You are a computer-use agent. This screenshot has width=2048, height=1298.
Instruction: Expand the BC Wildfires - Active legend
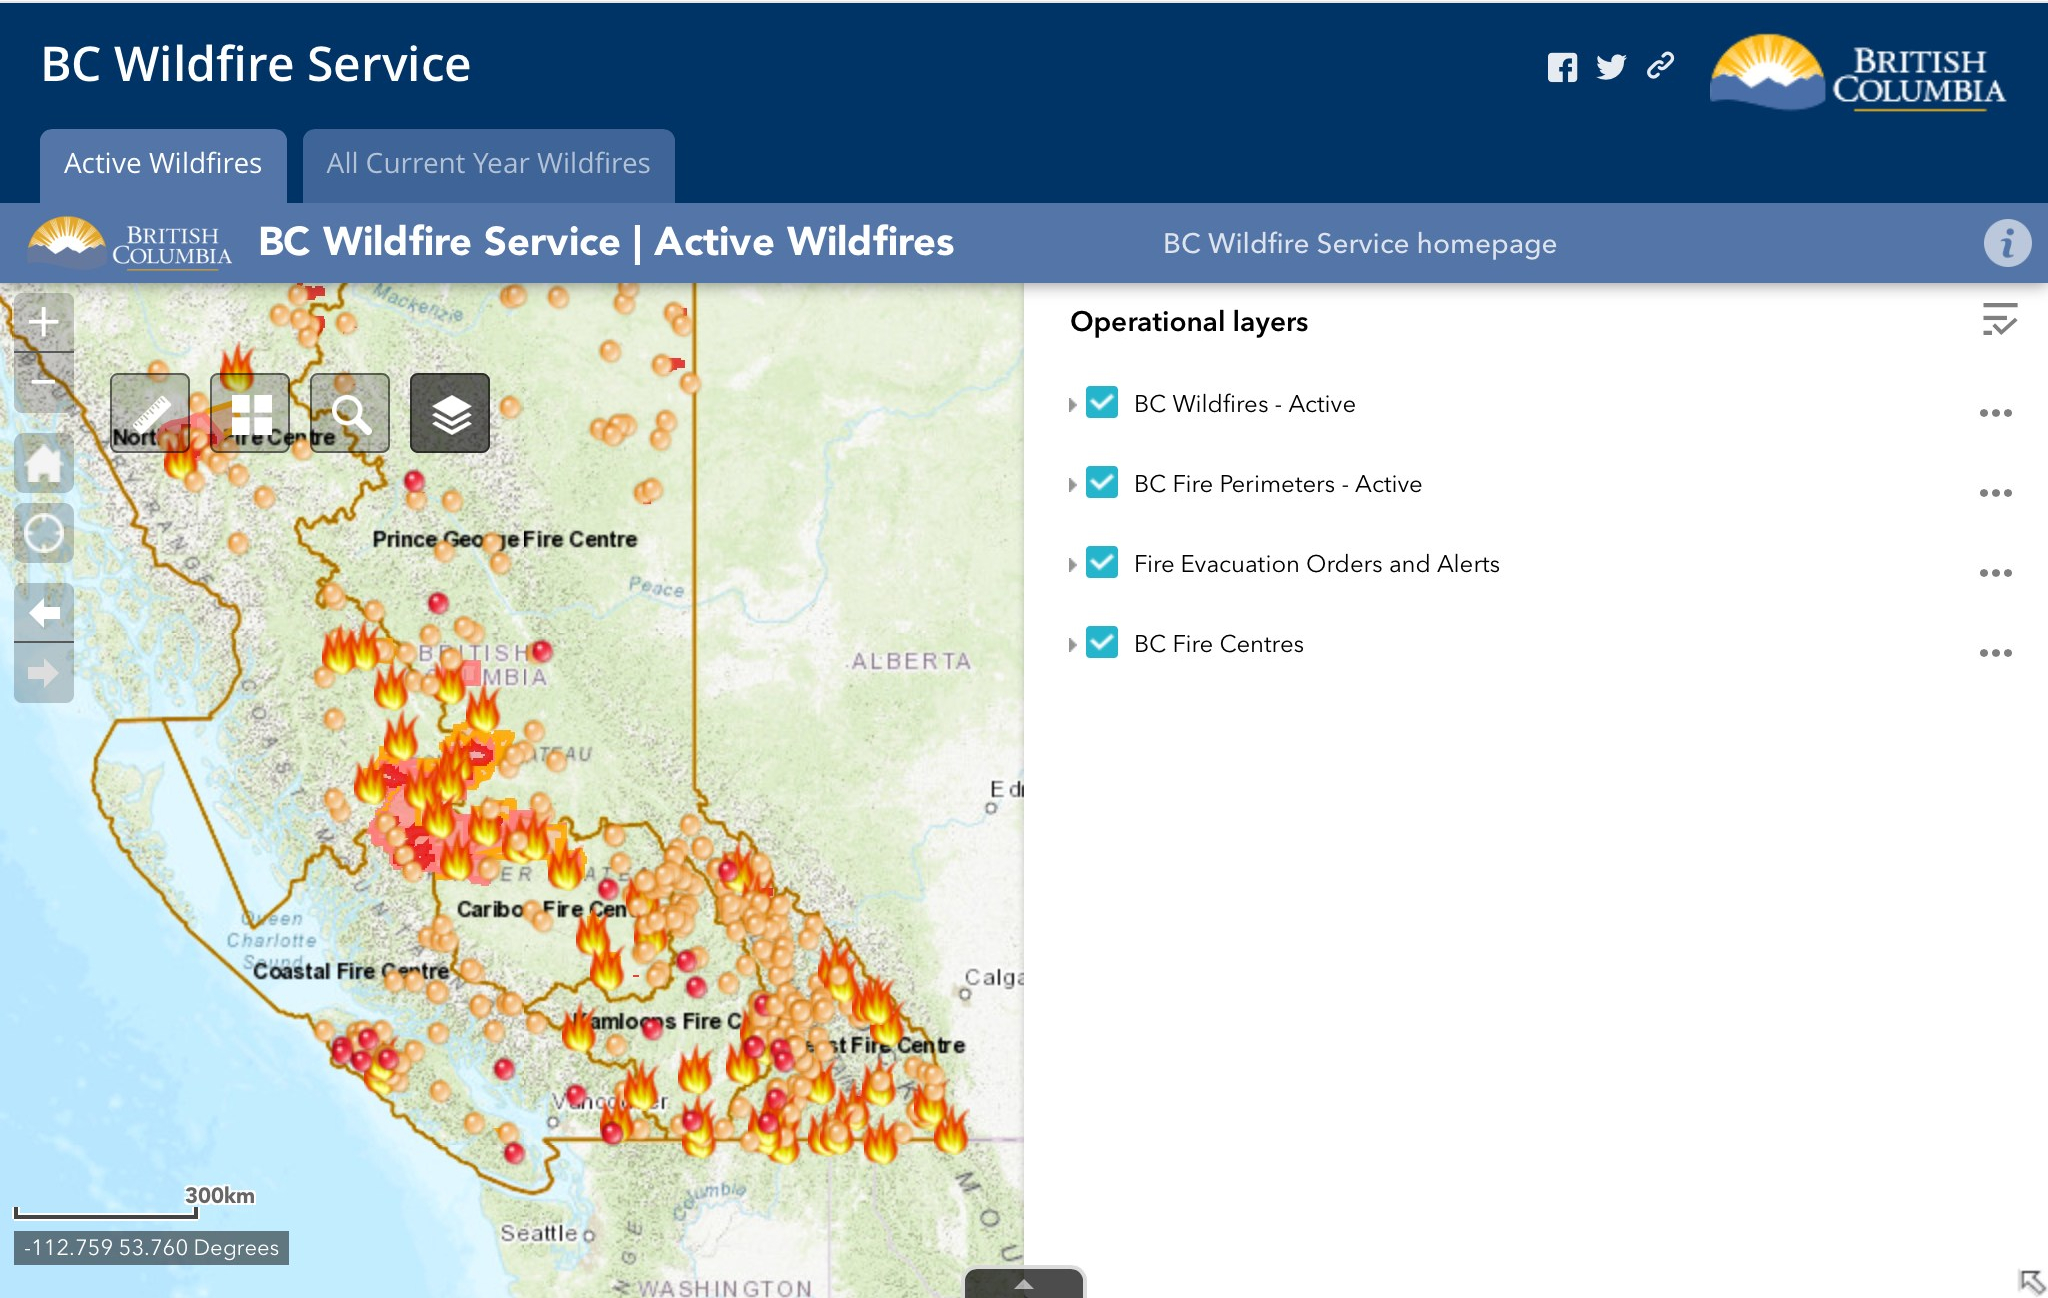click(1073, 404)
